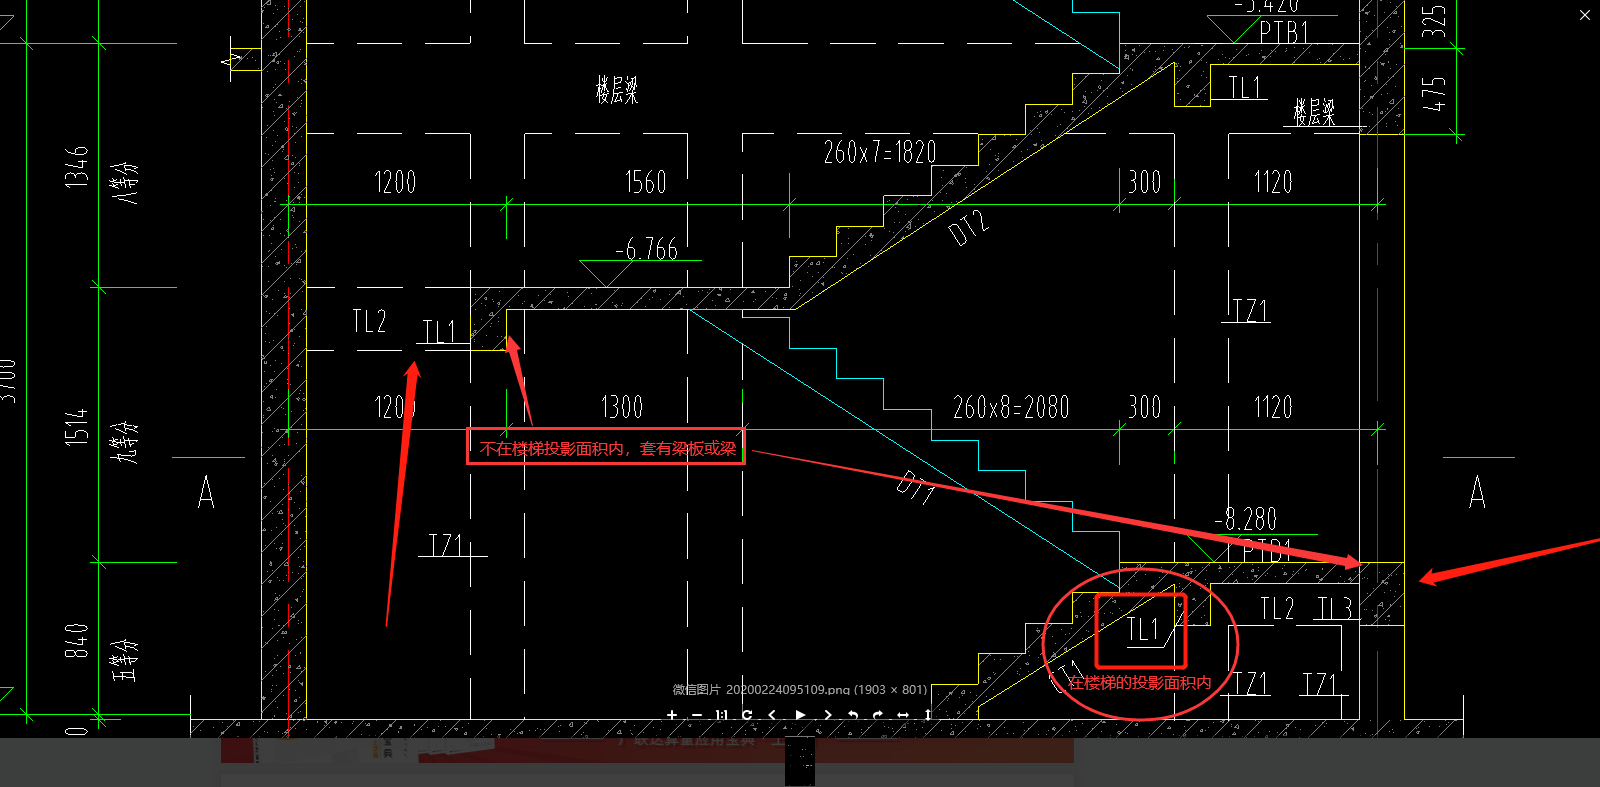Go to the next image

(828, 715)
